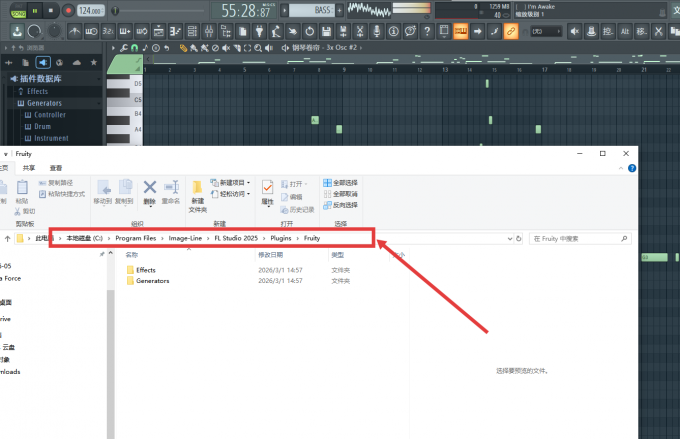Toggle overdub piano-plus icon
The image size is (680, 439).
point(125,31)
